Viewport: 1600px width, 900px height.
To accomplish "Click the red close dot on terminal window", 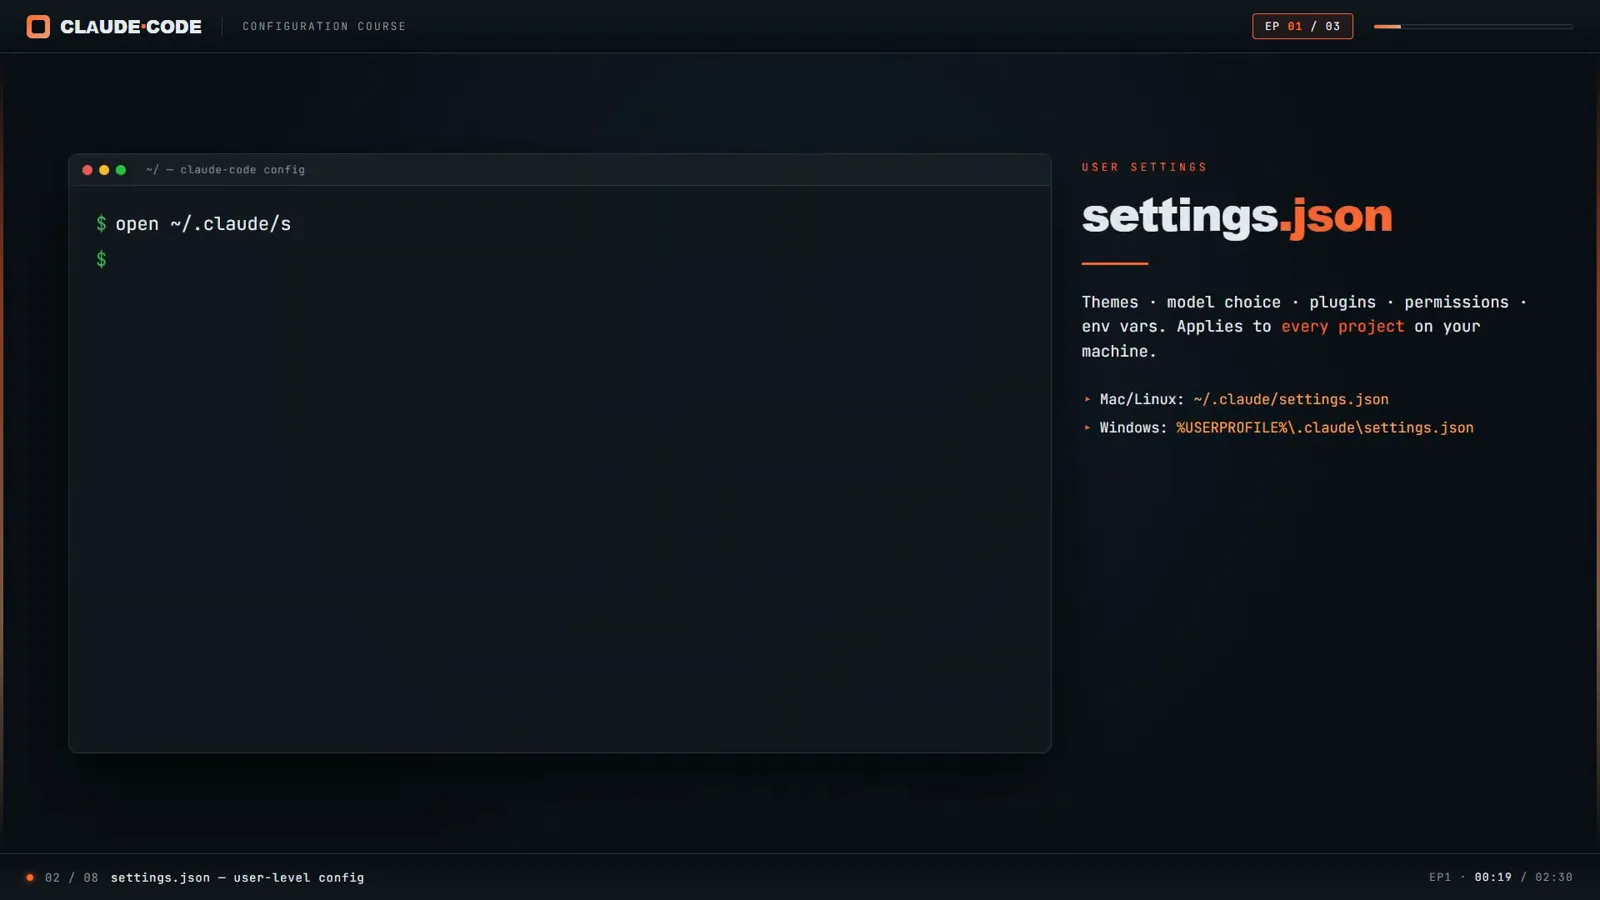I will (x=87, y=170).
